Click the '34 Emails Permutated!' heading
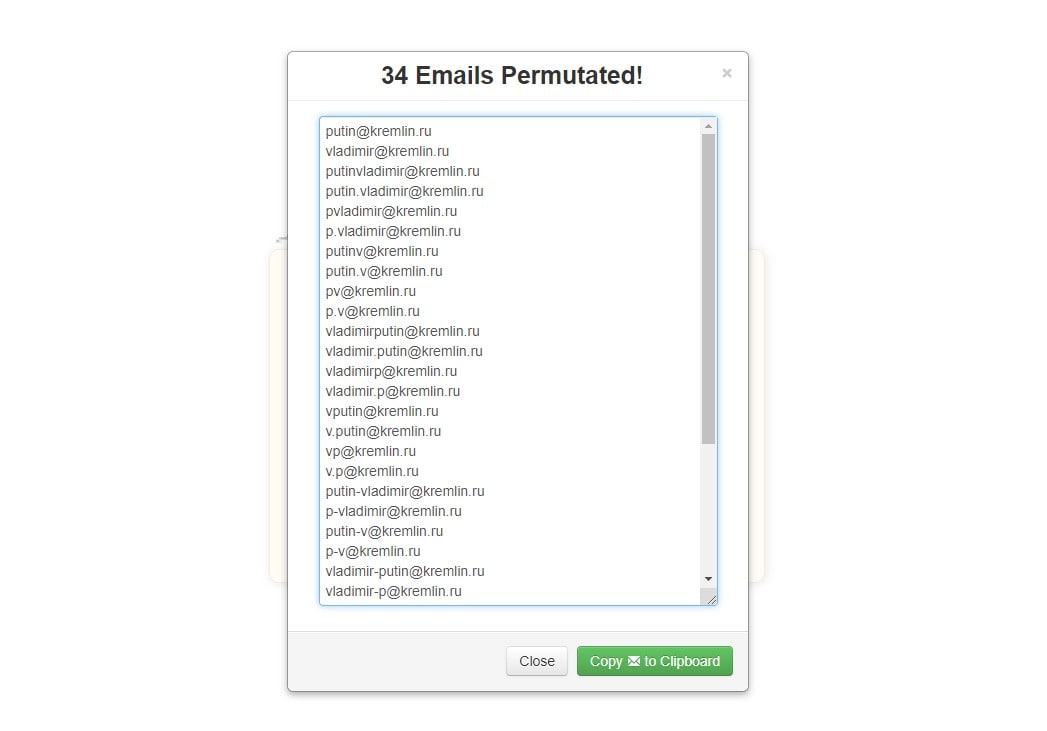 coord(512,75)
